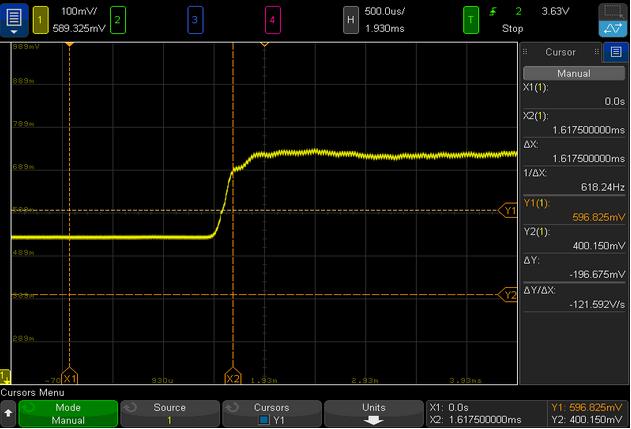This screenshot has height=429, width=631.
Task: Open the sidebar list icon beside Cursor
Action: [615, 52]
